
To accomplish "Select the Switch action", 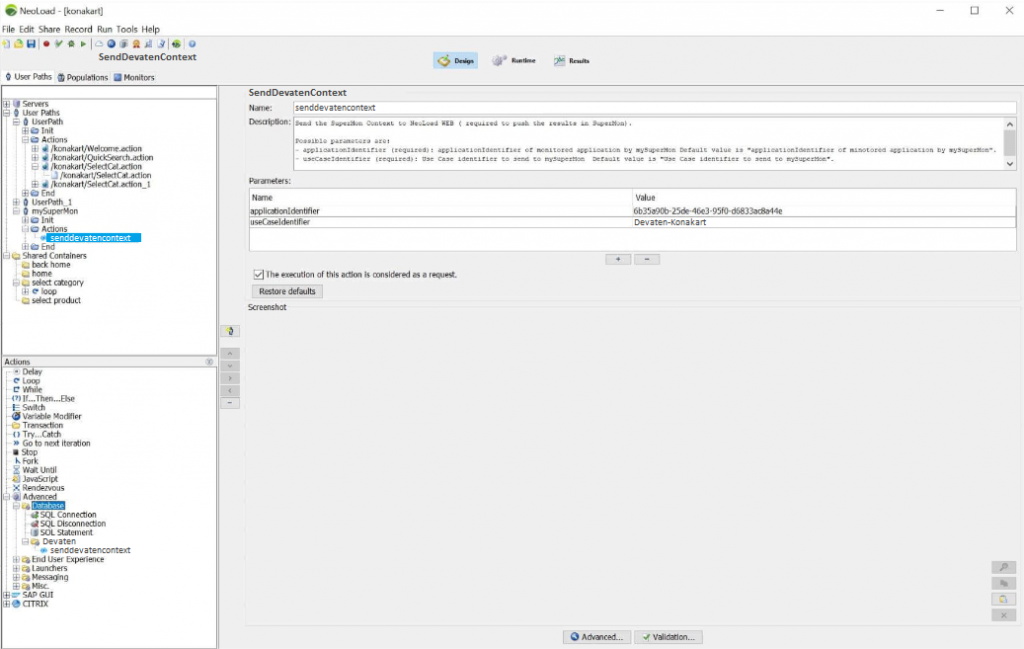I will click(33, 407).
